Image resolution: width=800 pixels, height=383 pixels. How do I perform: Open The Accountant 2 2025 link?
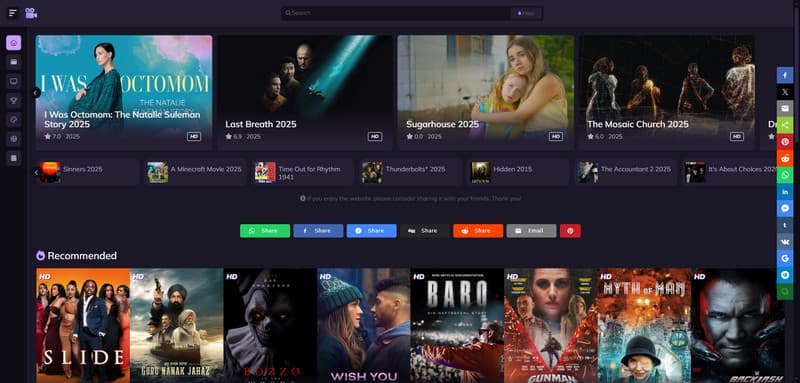(626, 172)
